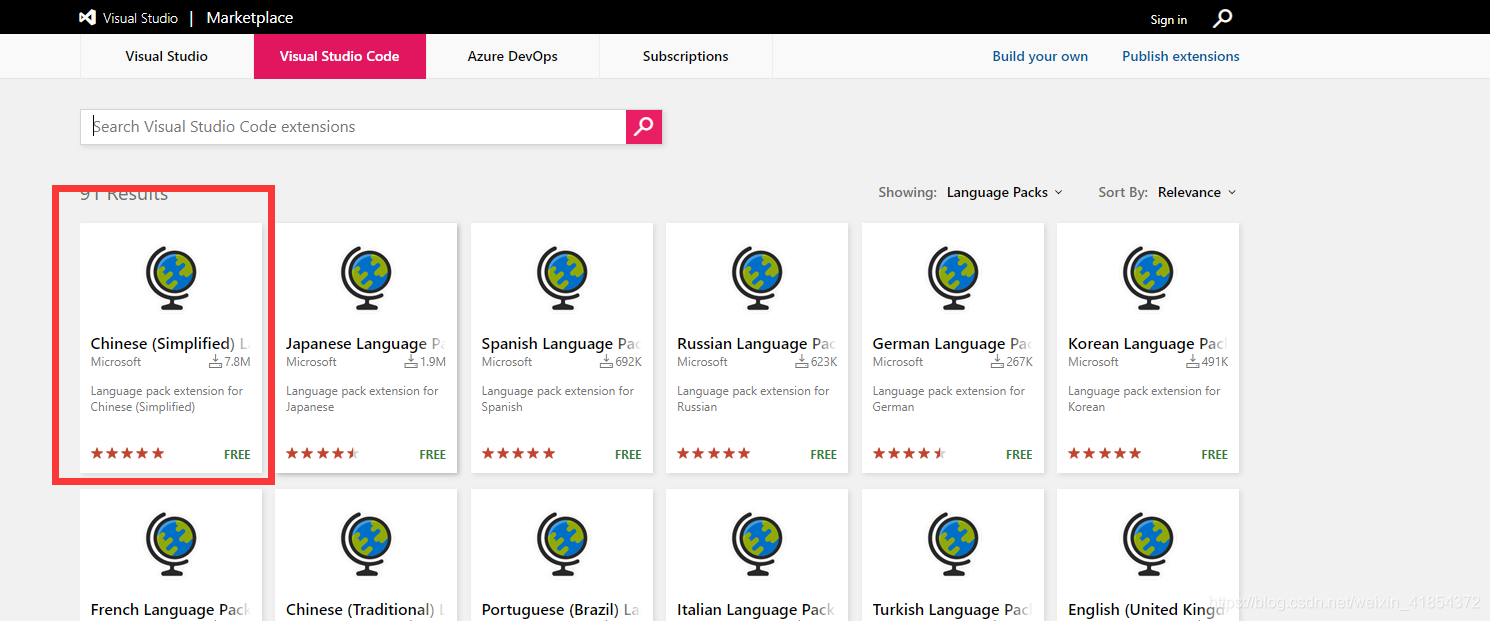The height and width of the screenshot is (621, 1490).
Task: Click the Russian Language Pack star rating
Action: (713, 453)
